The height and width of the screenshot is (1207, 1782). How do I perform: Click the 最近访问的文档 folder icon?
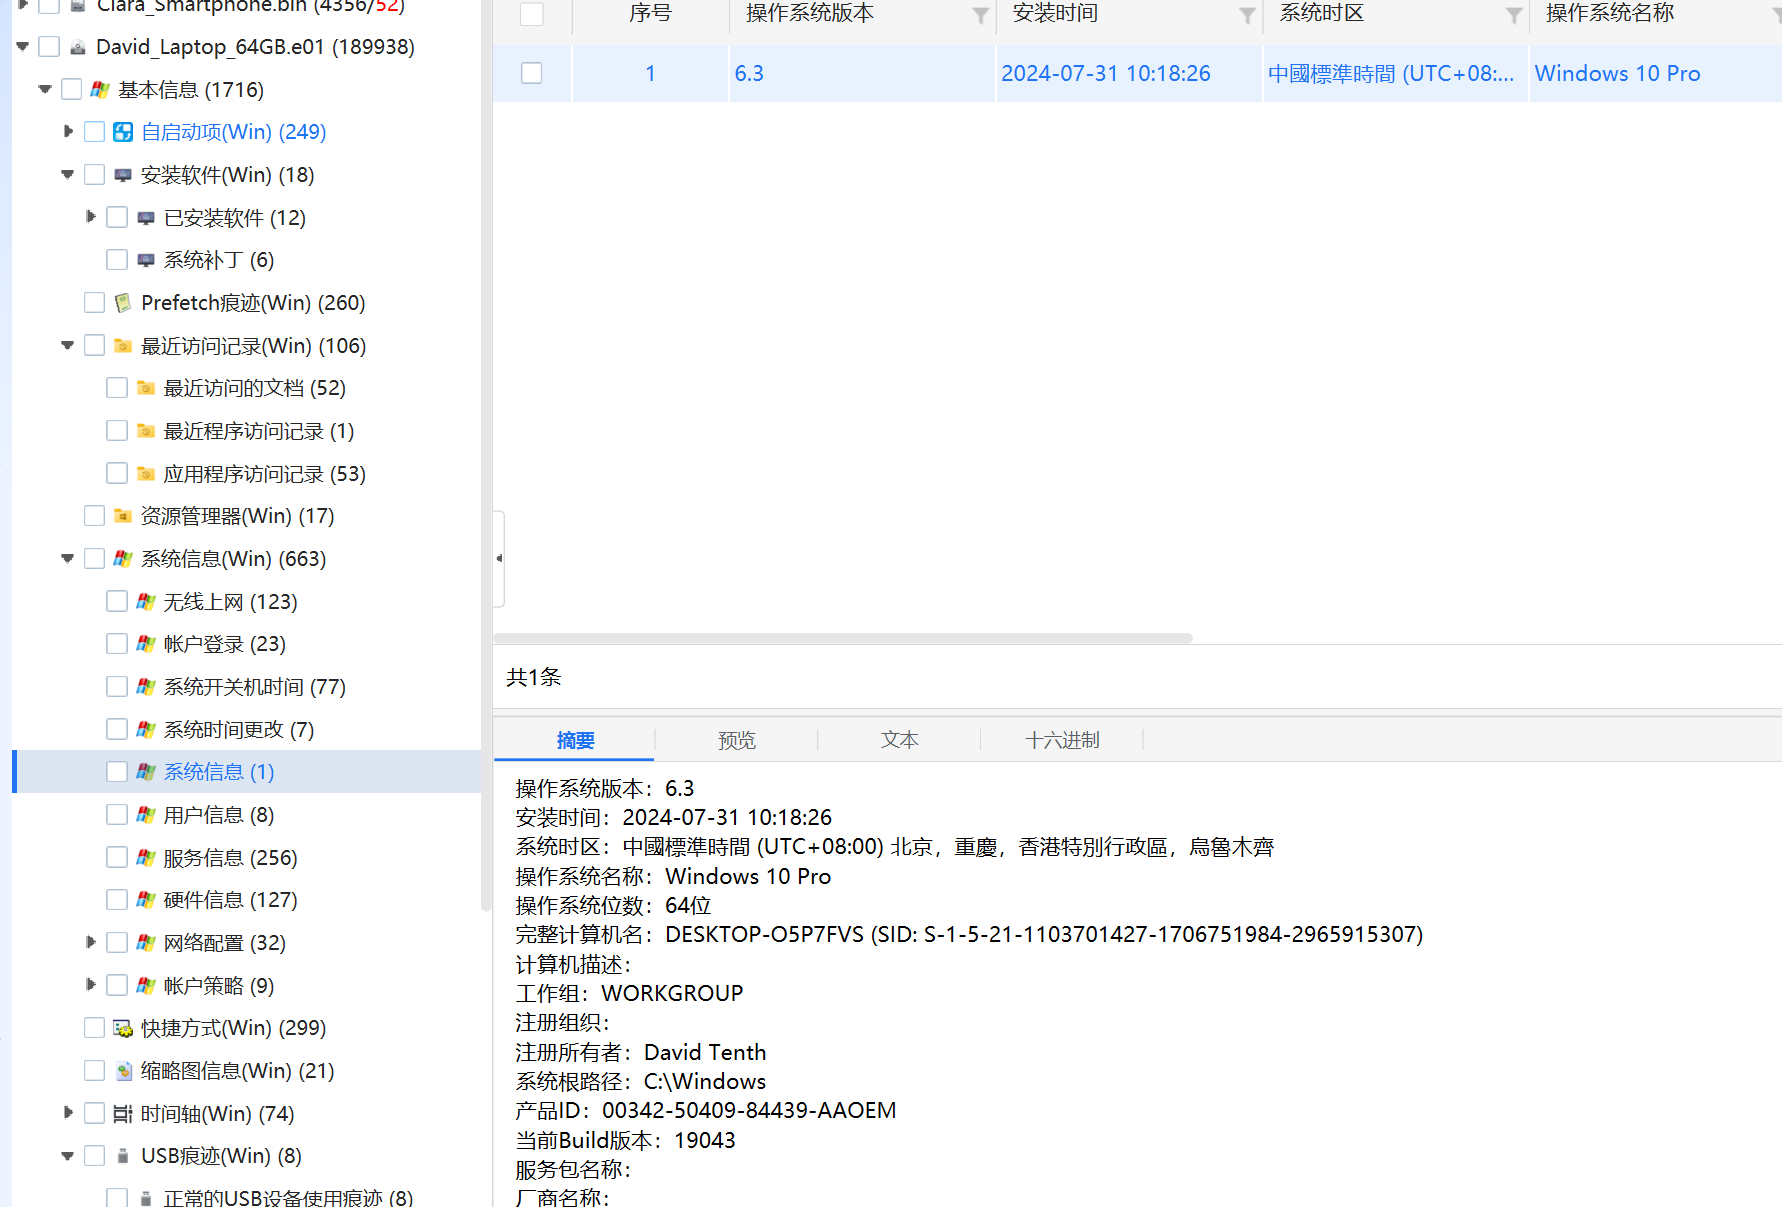click(146, 388)
